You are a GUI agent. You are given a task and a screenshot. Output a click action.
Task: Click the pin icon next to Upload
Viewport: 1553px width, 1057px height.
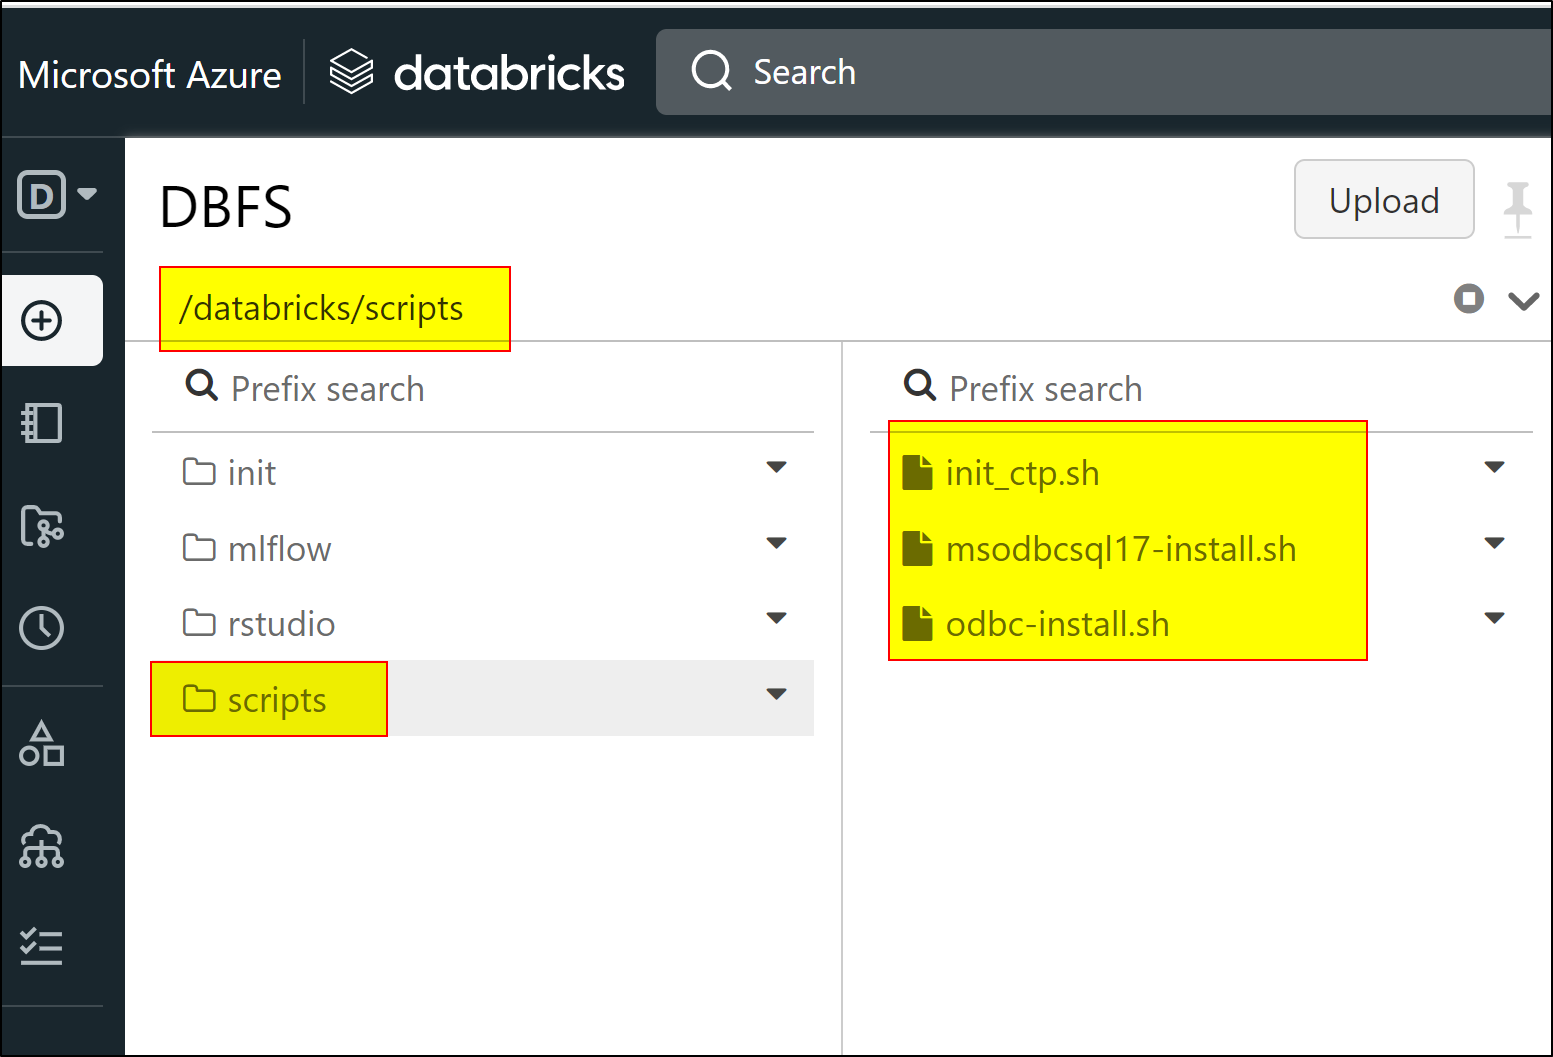coord(1517,206)
